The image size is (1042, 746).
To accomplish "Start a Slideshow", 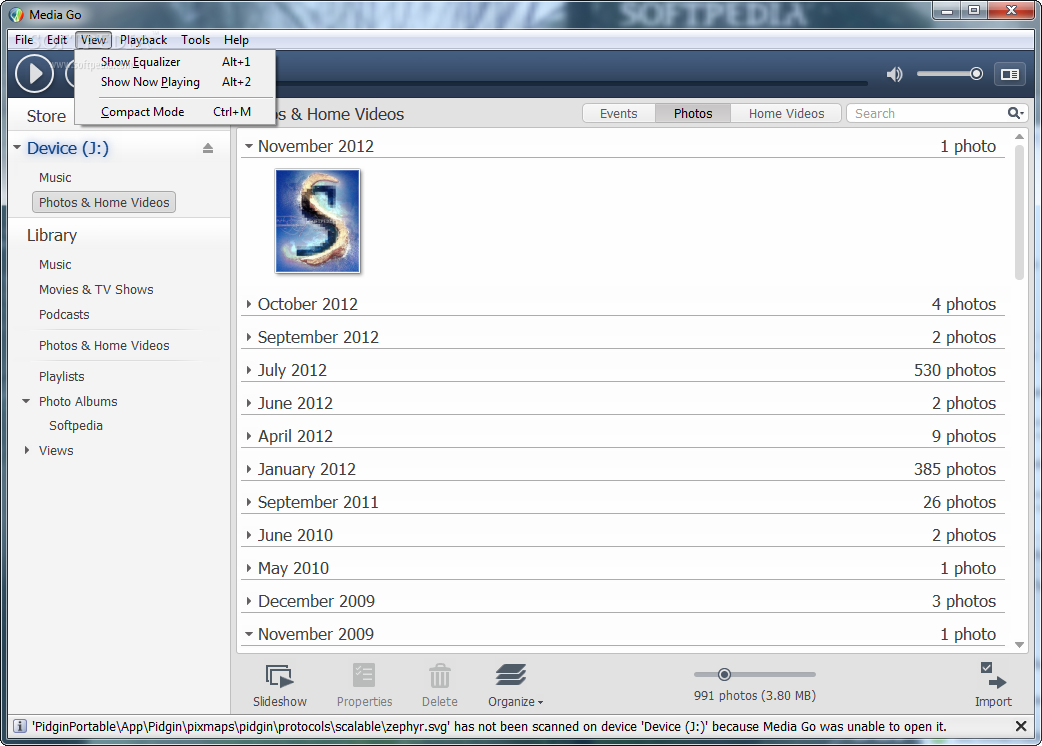I will [280, 686].
